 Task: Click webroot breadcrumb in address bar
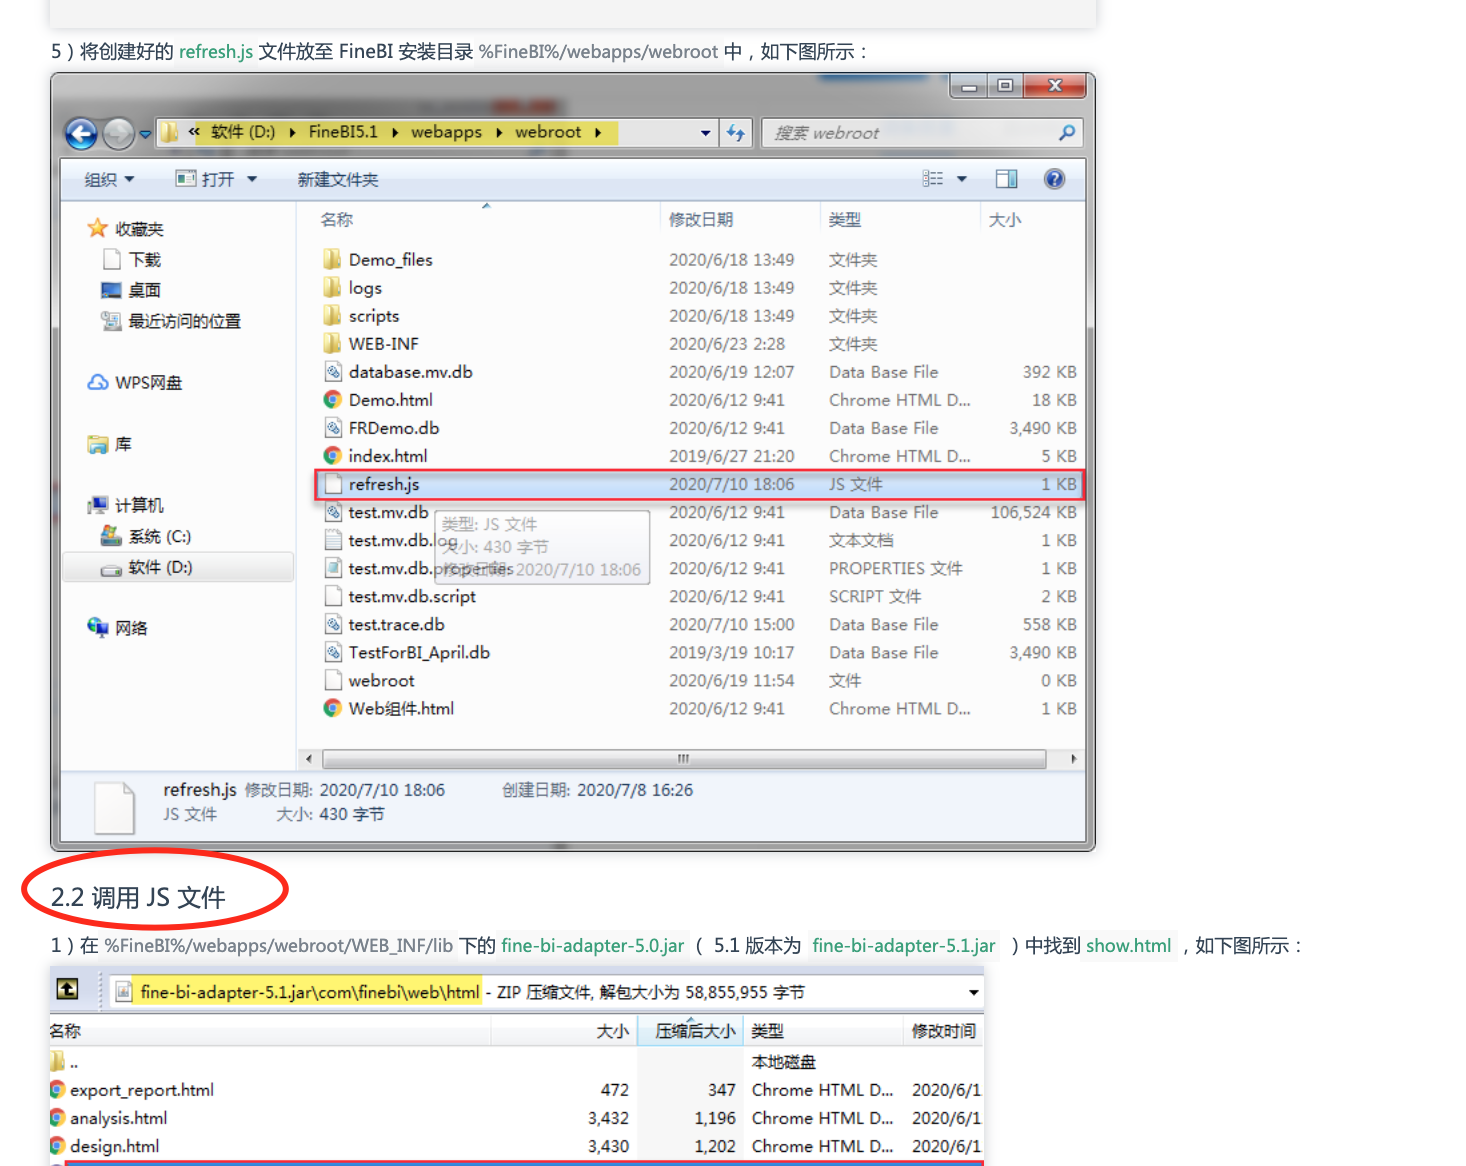(x=548, y=132)
